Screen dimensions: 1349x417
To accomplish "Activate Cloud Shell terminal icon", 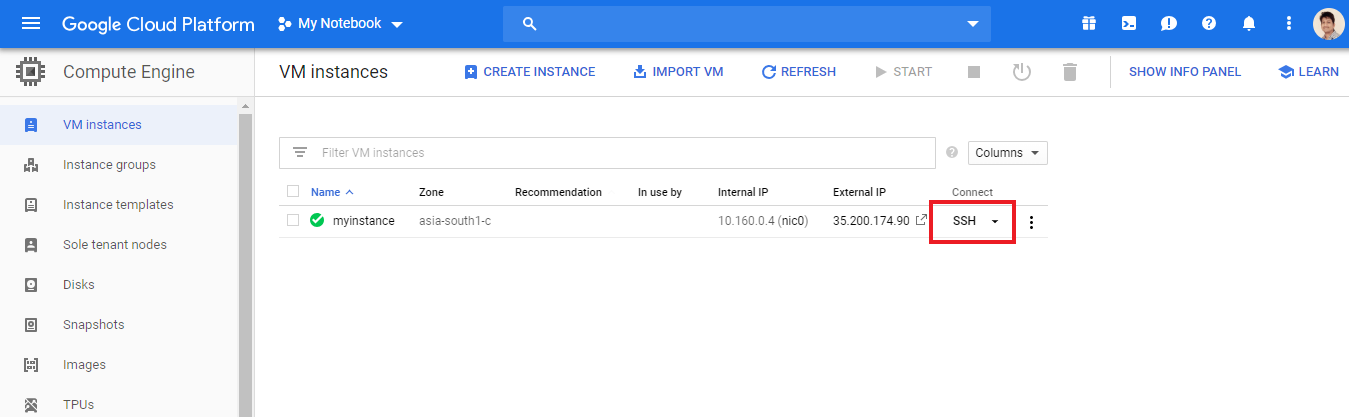I will (x=1129, y=23).
